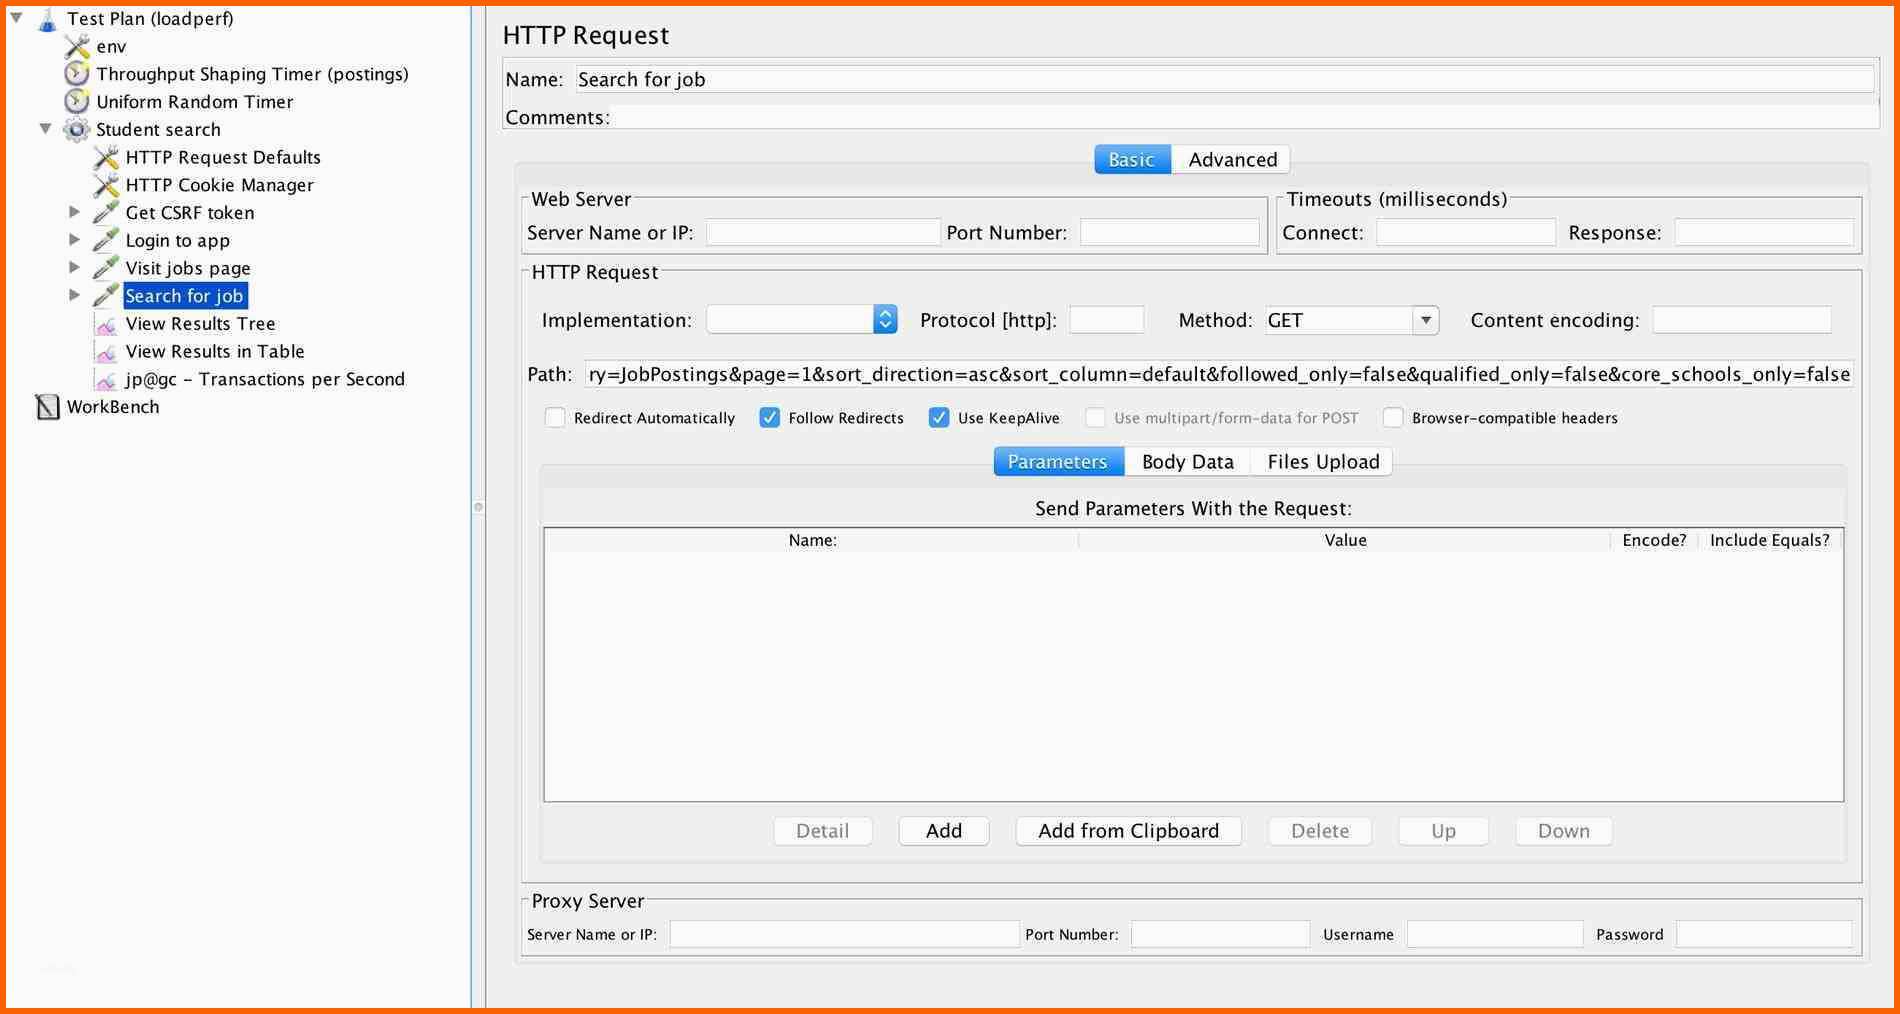This screenshot has height=1014, width=1900.
Task: Toggle the Browser-compatible headers checkbox
Action: [1393, 418]
